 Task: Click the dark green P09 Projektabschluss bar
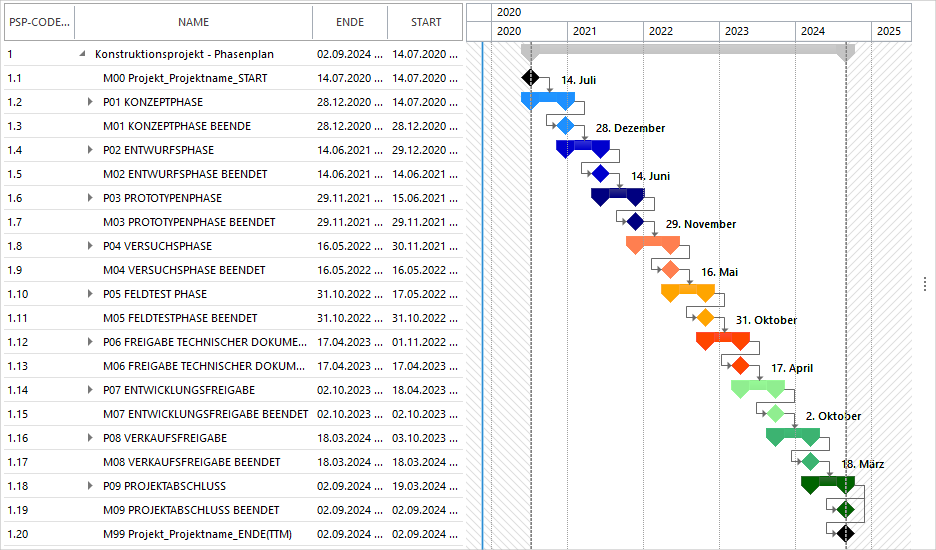point(828,481)
